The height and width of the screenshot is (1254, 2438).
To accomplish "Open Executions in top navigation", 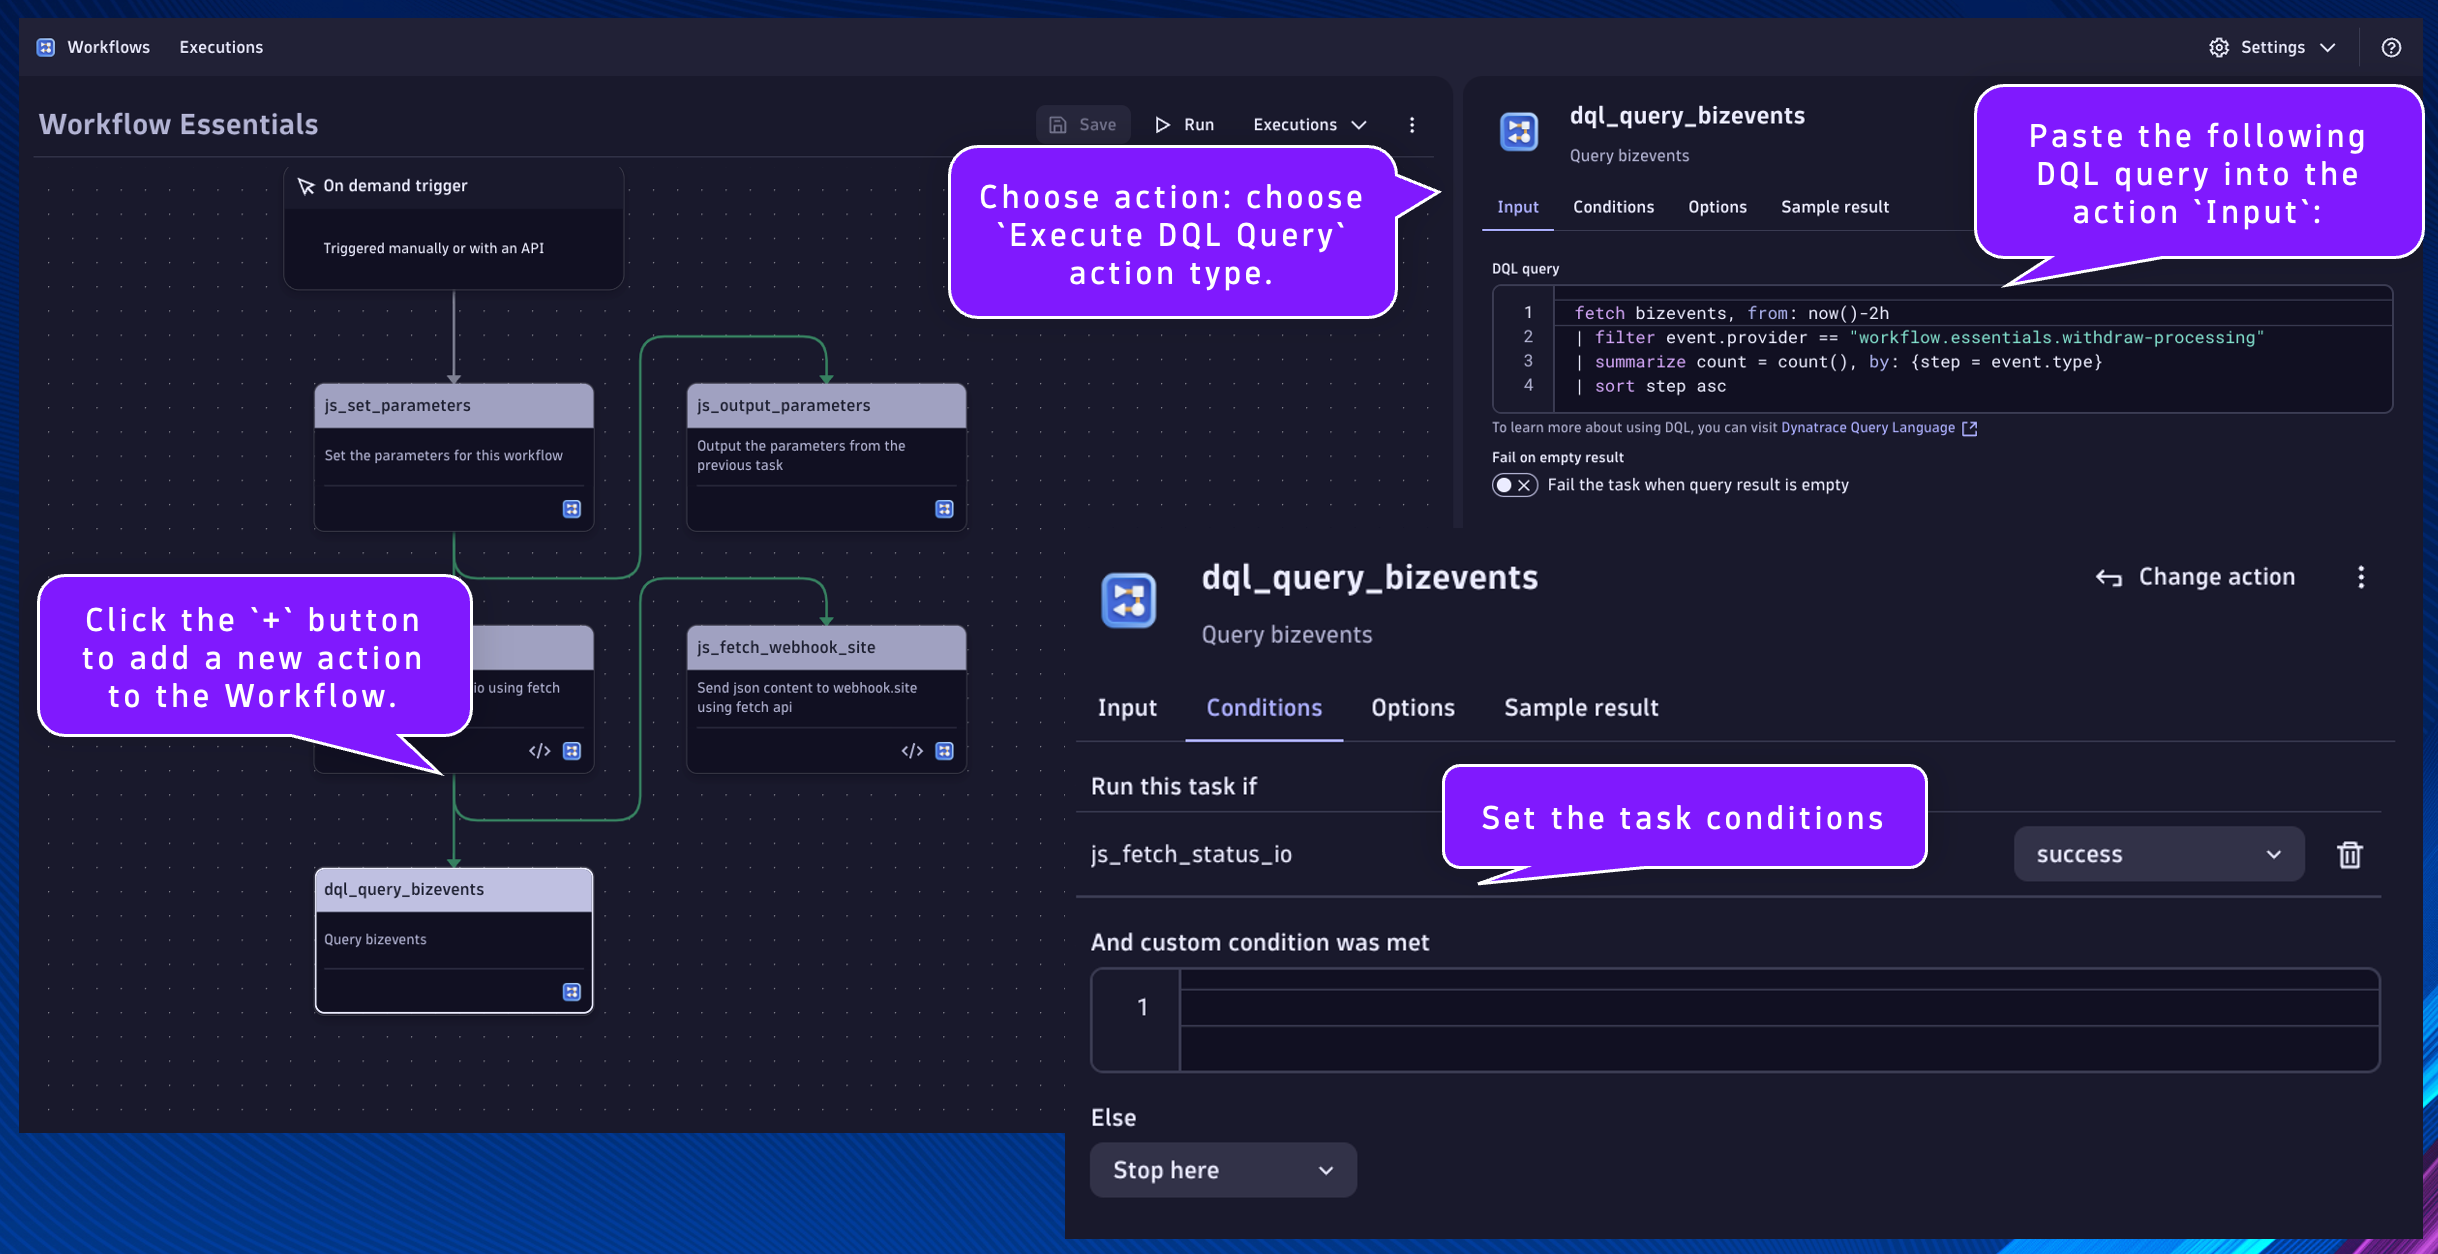I will [x=221, y=47].
